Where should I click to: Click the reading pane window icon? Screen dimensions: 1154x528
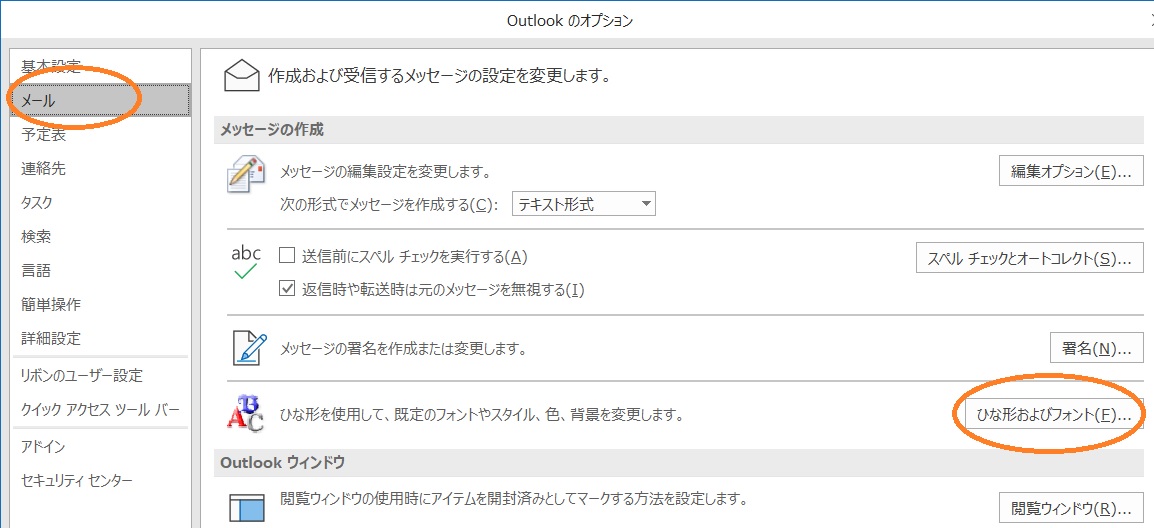click(x=245, y=506)
